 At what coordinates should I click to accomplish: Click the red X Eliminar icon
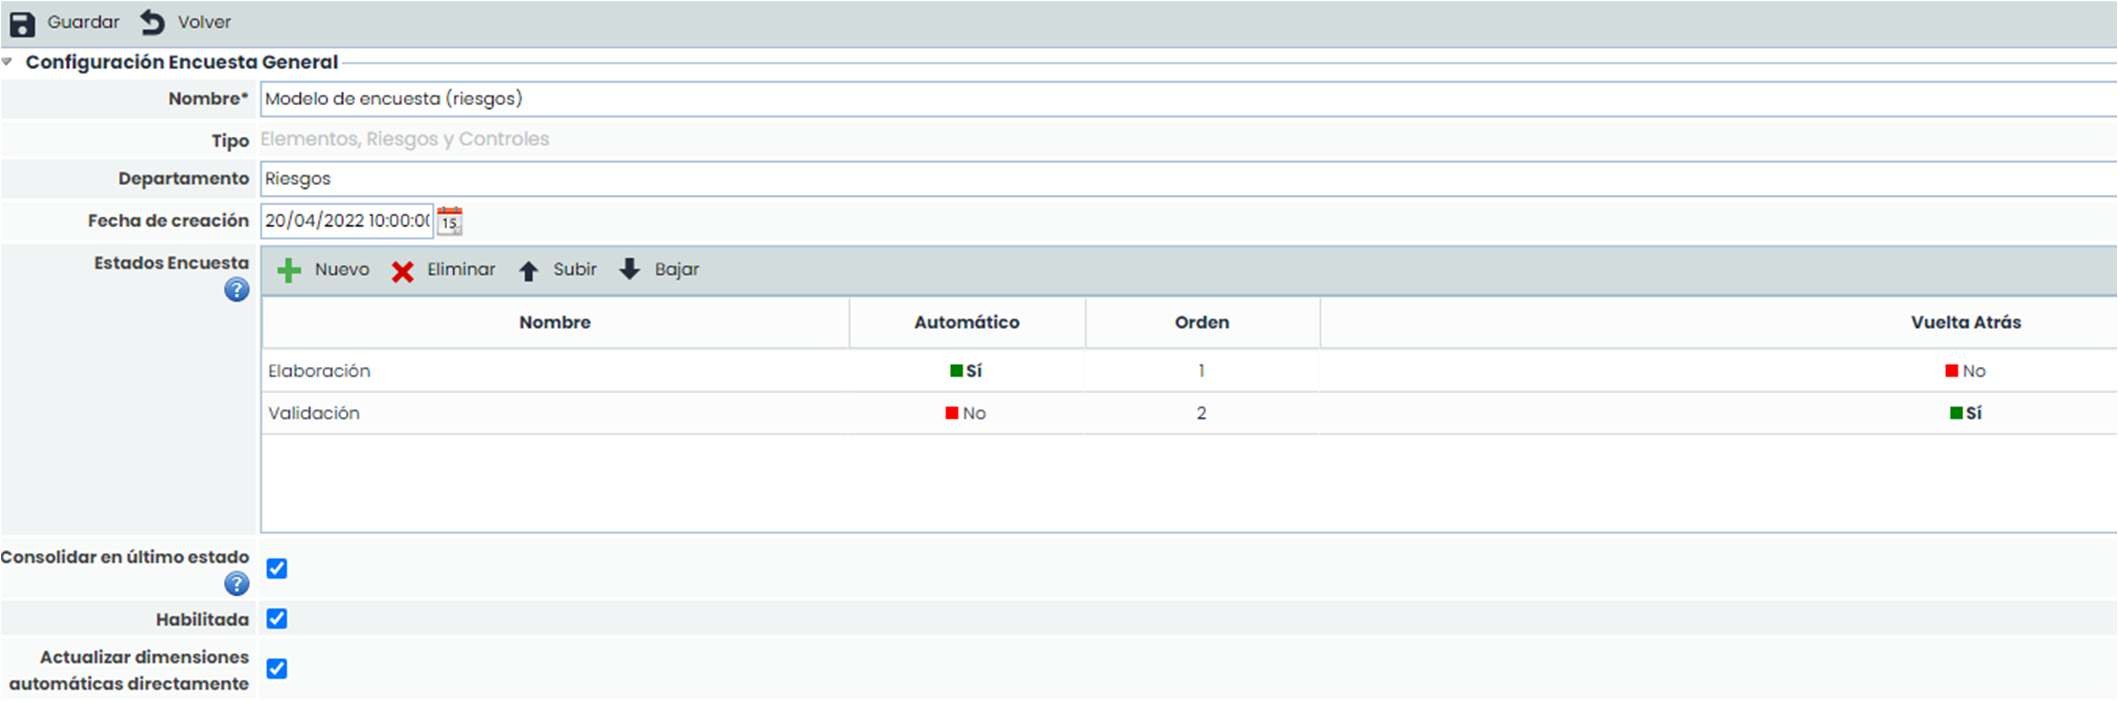click(402, 271)
